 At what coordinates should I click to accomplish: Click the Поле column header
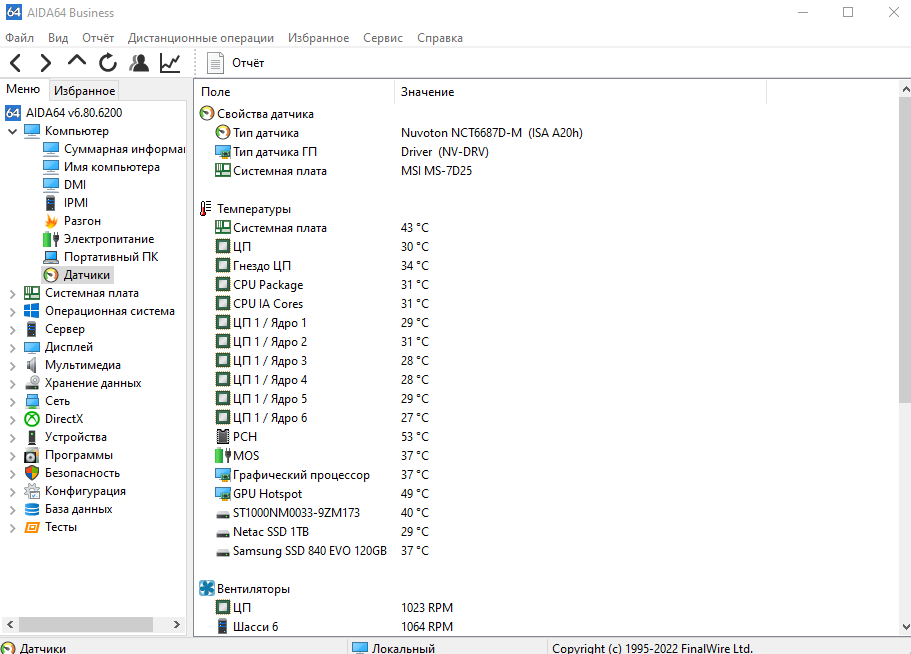[x=295, y=92]
